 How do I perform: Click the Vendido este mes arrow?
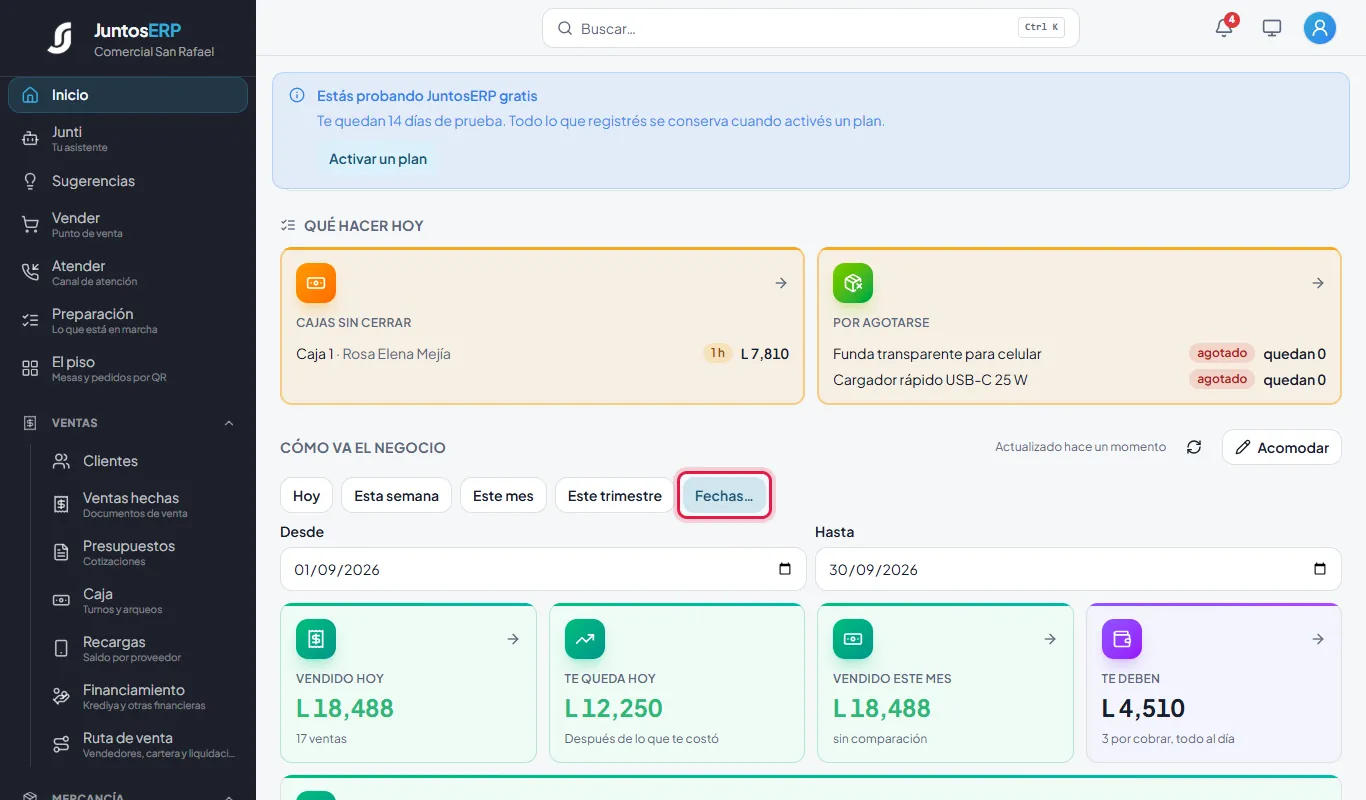(x=1050, y=639)
